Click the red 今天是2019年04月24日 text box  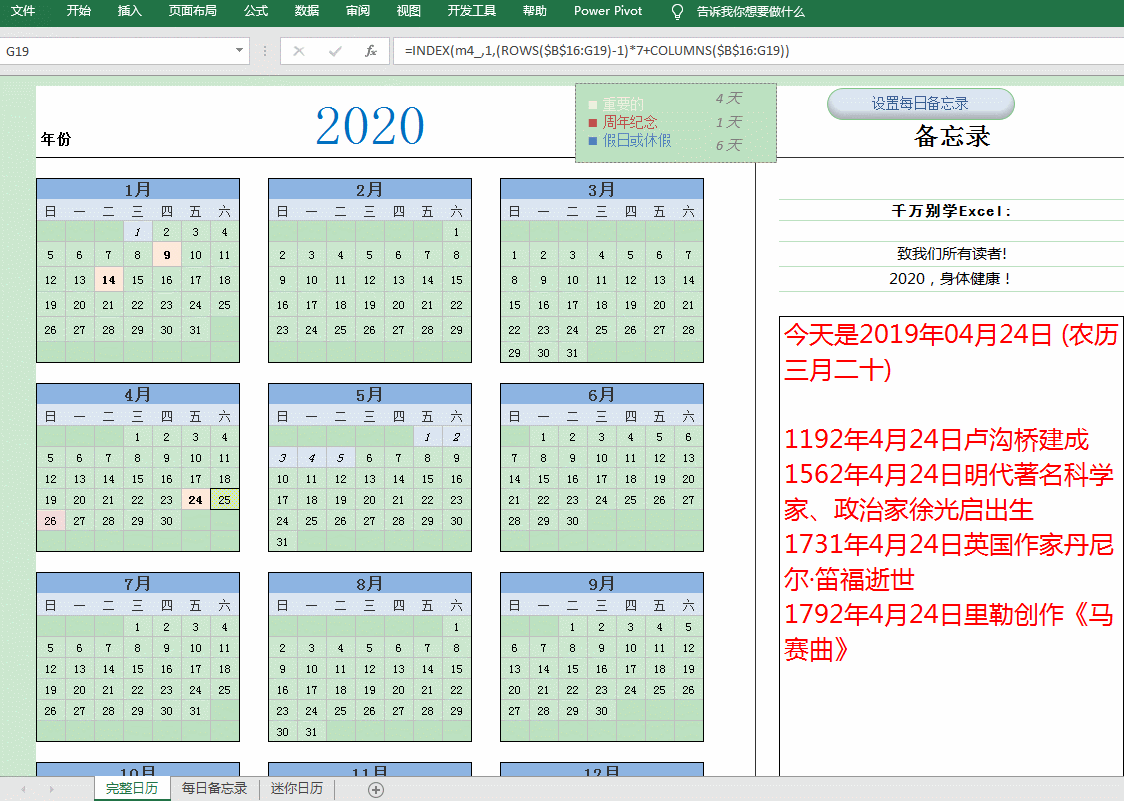[x=951, y=545]
